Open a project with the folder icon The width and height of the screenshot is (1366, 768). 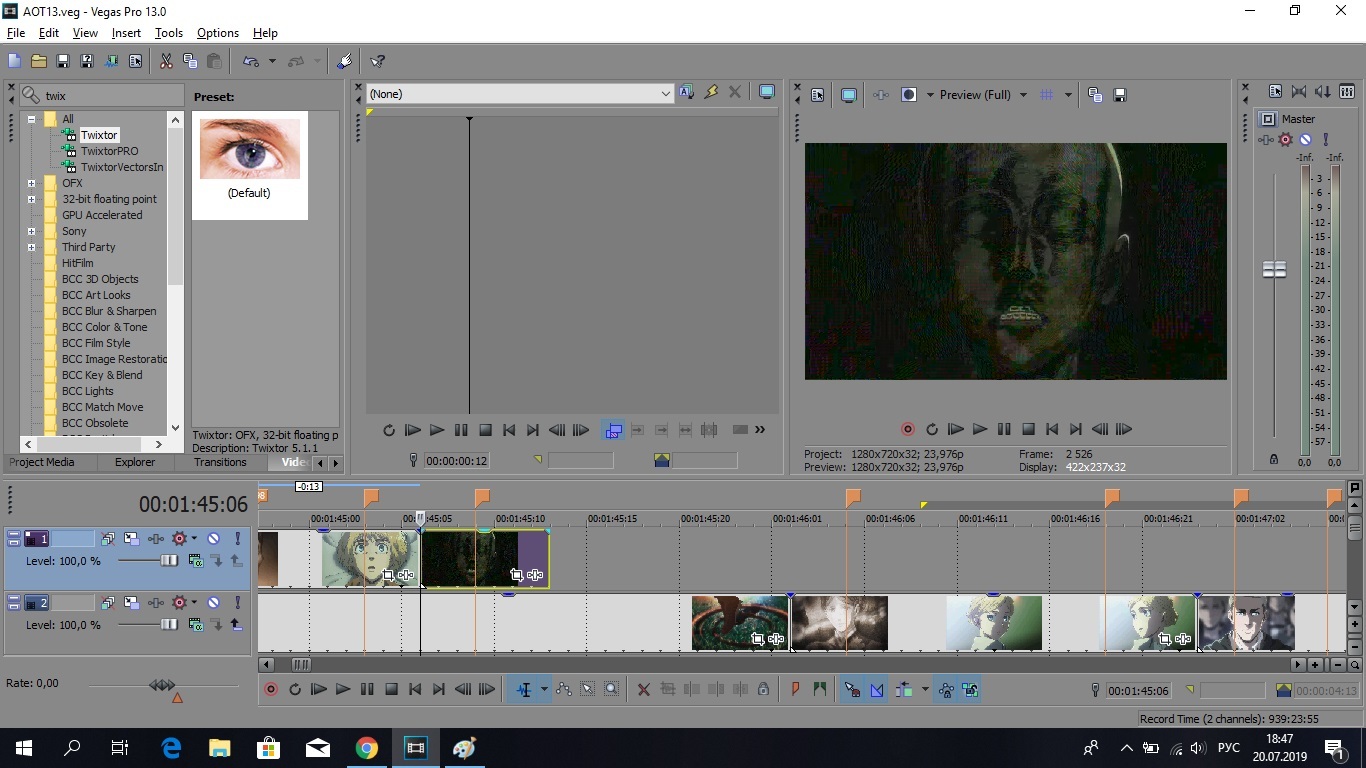tap(39, 61)
